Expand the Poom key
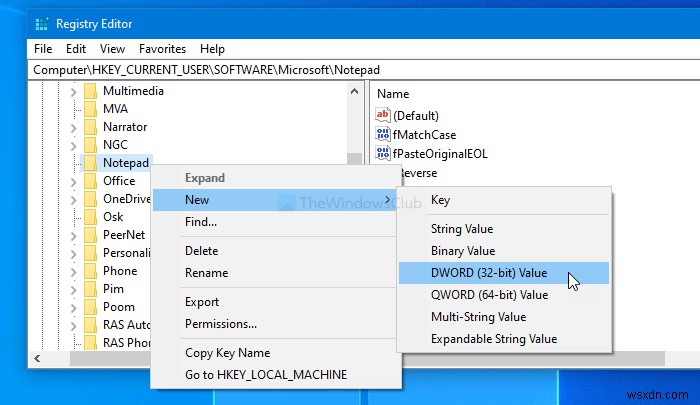Image resolution: width=700 pixels, height=405 pixels. [x=74, y=308]
